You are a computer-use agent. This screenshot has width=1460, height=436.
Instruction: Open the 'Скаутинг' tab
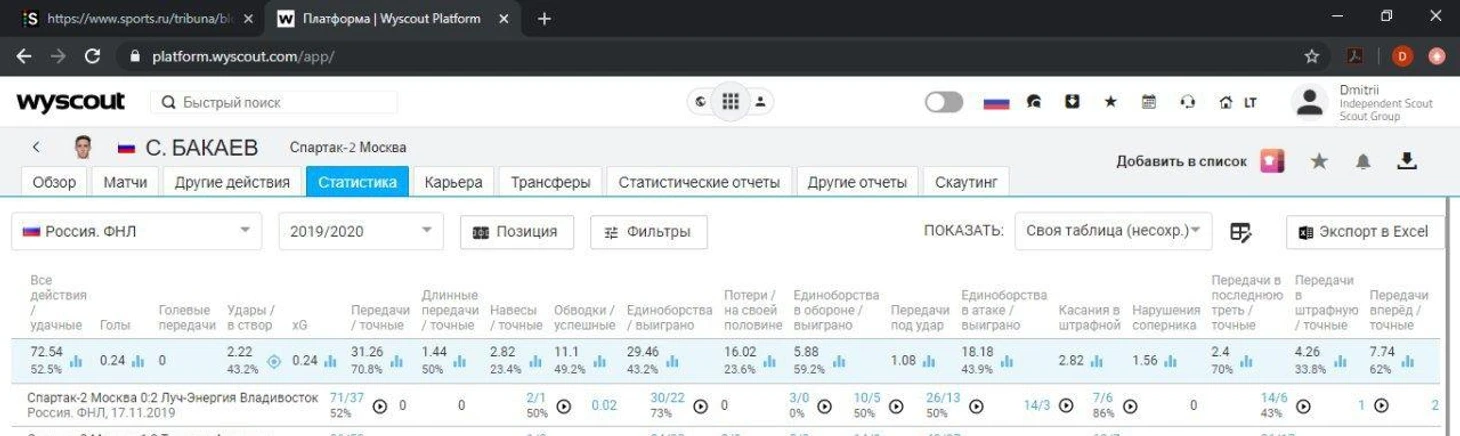966,182
